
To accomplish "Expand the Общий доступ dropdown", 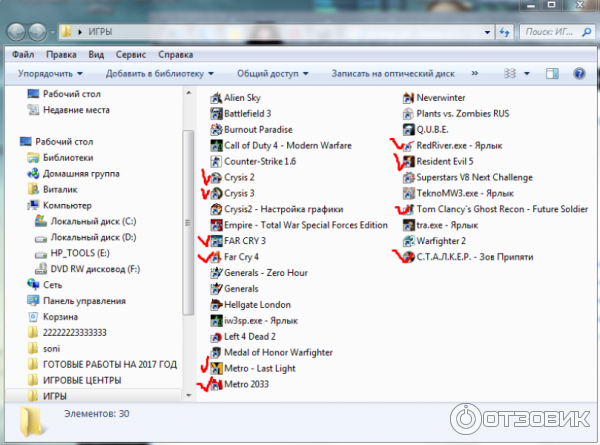I will click(272, 73).
